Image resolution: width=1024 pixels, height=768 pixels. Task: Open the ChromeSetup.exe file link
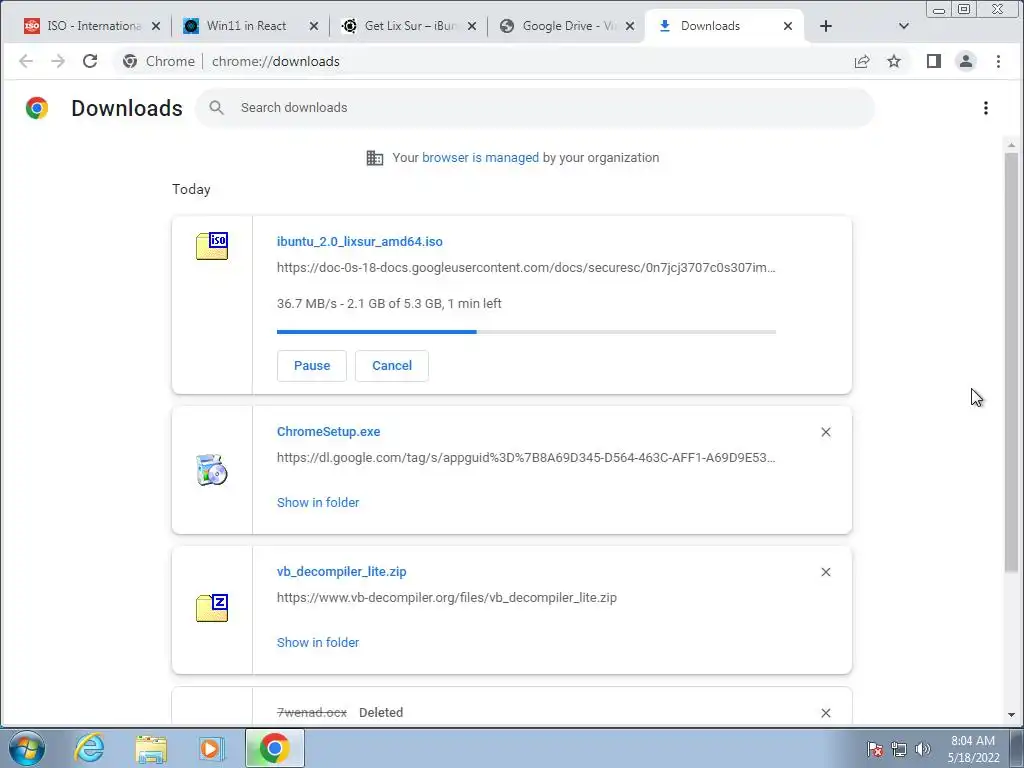pyautogui.click(x=328, y=432)
